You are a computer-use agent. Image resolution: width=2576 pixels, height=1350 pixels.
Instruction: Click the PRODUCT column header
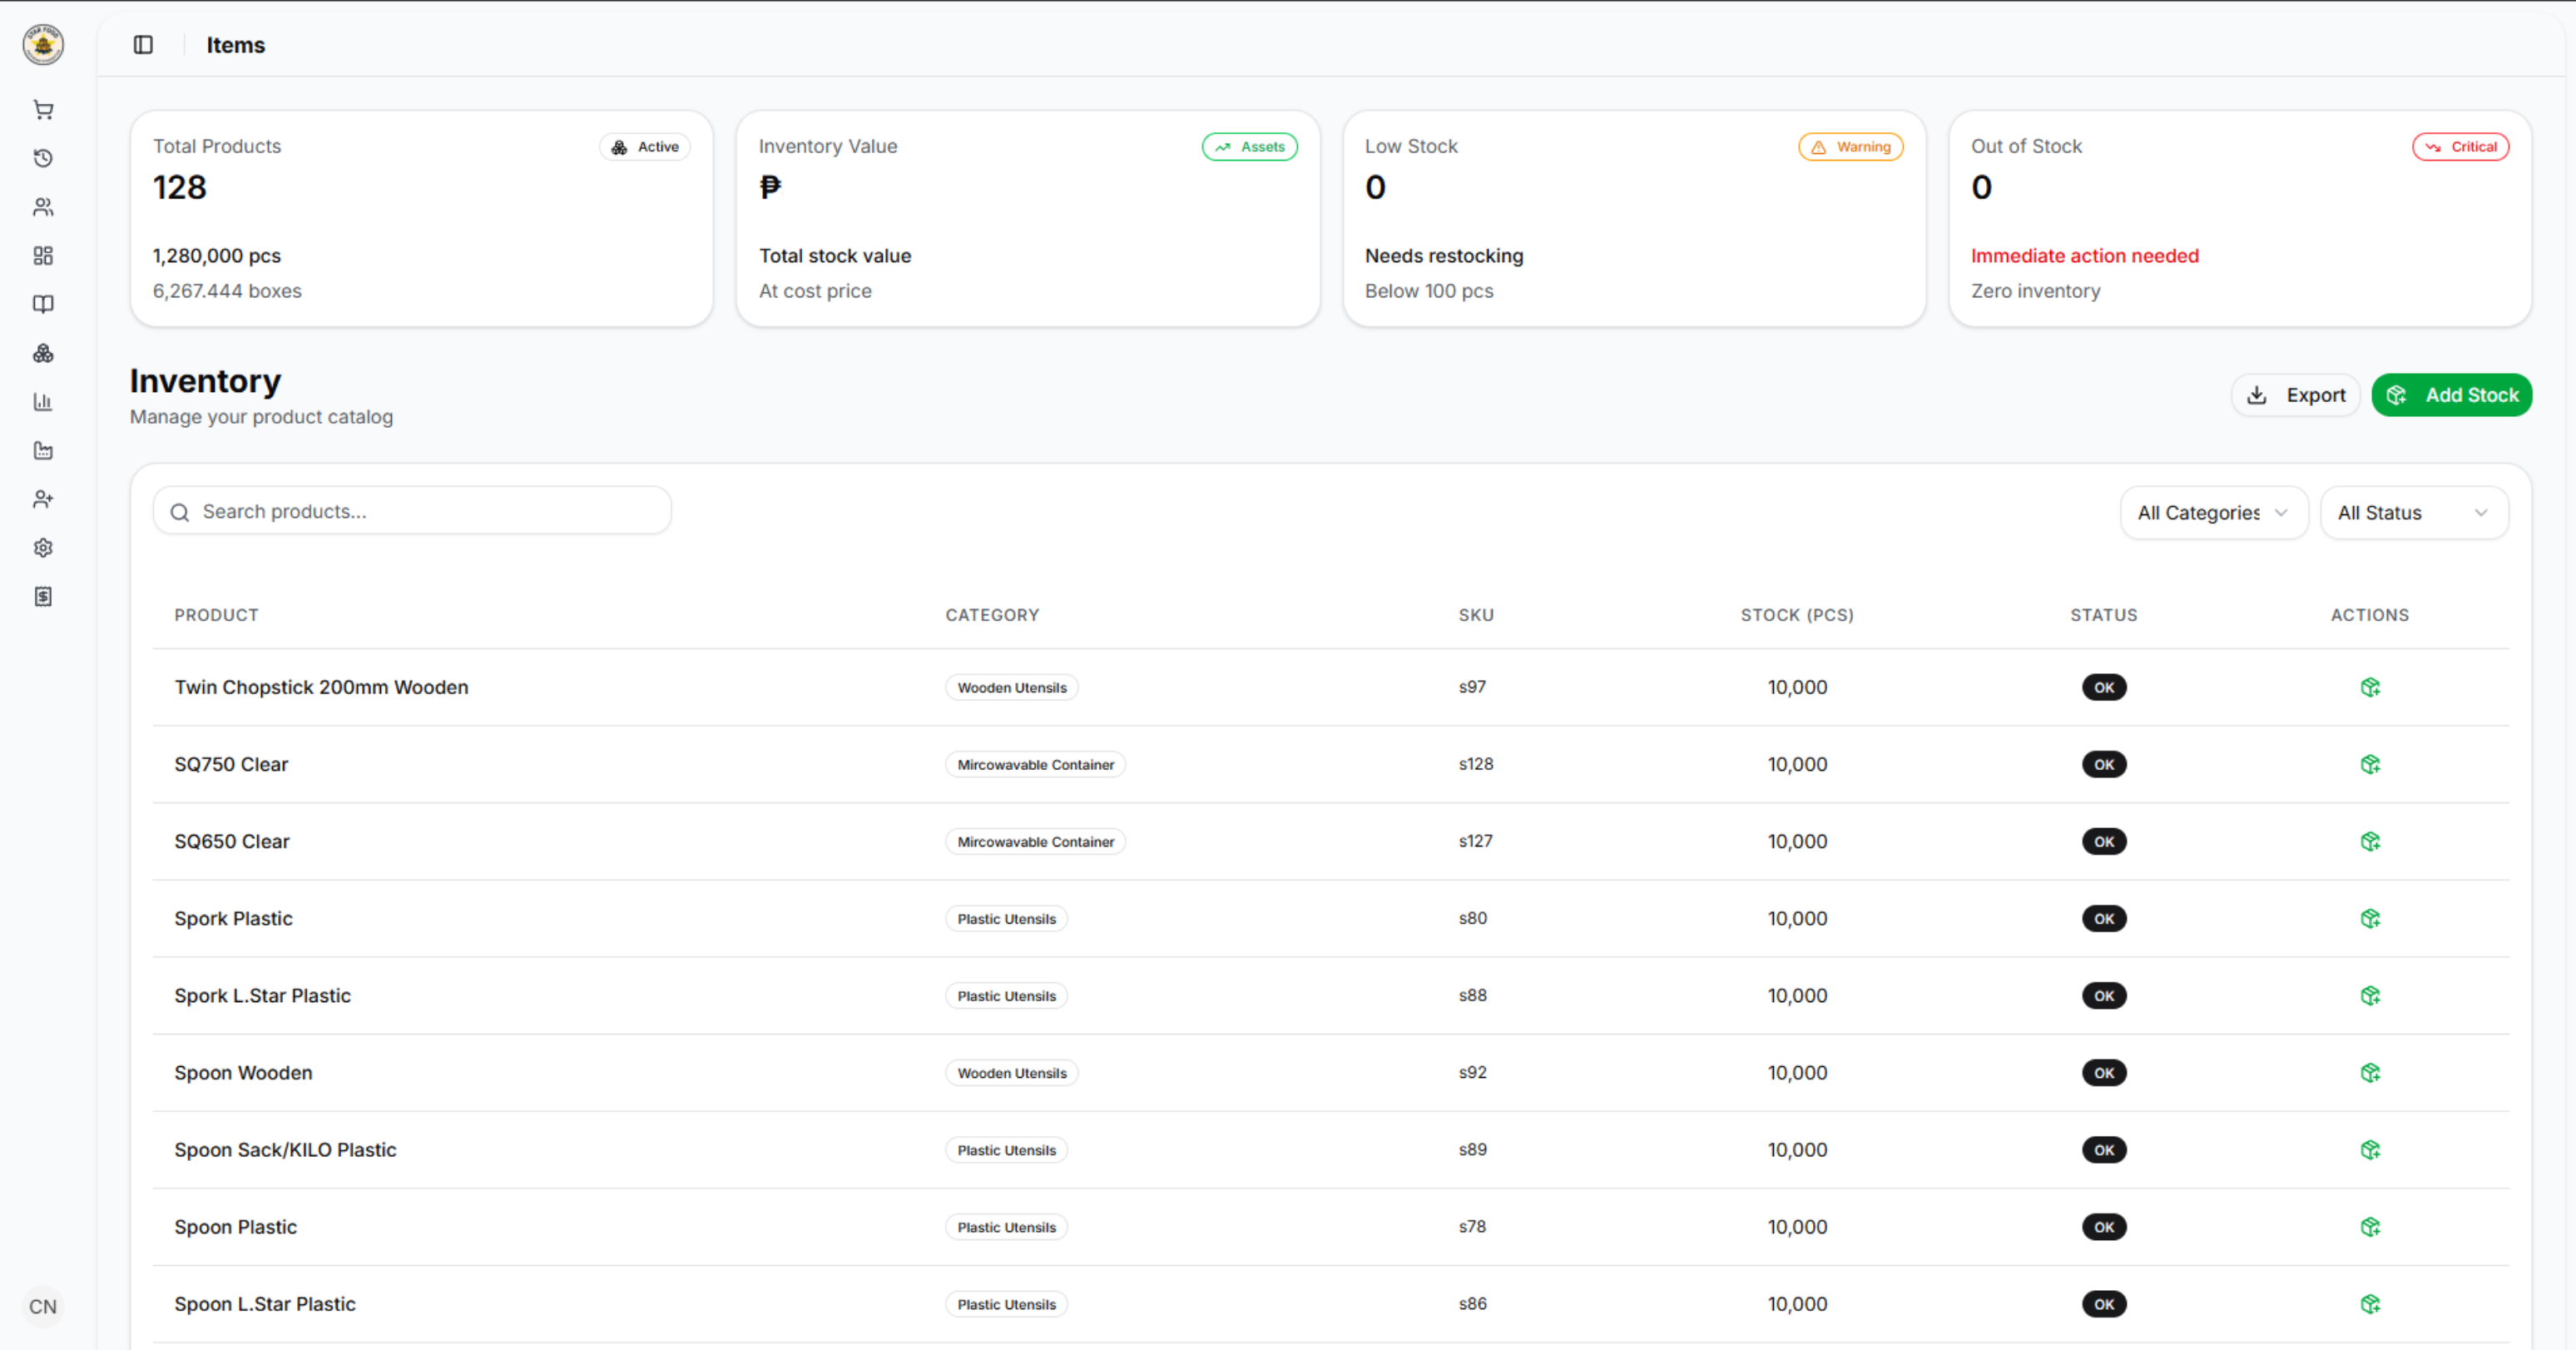pos(216,615)
